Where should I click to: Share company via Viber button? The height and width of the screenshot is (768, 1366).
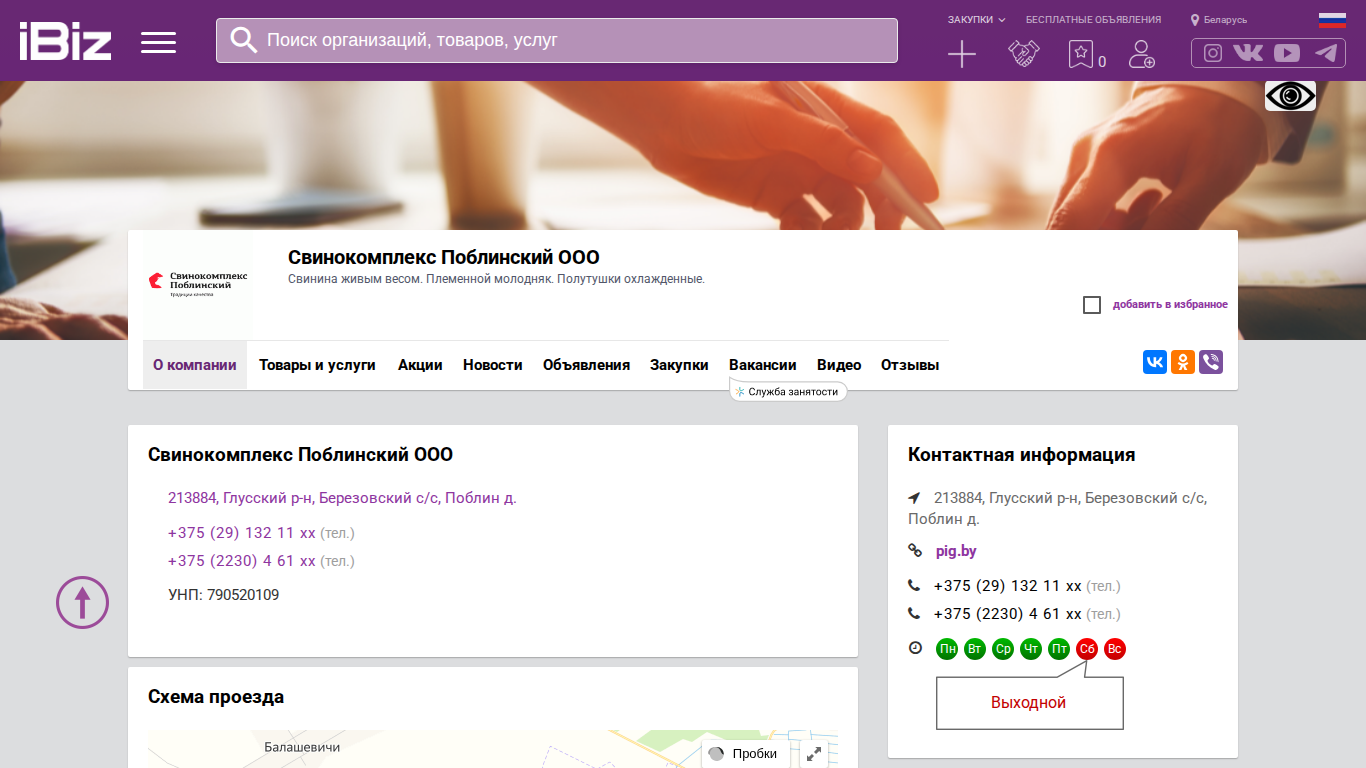pos(1211,362)
